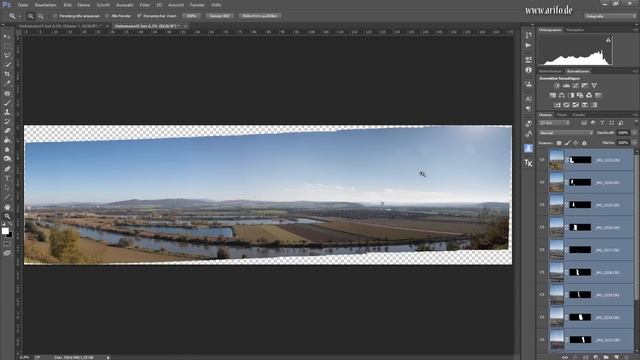Open the Filter menu

tap(144, 5)
